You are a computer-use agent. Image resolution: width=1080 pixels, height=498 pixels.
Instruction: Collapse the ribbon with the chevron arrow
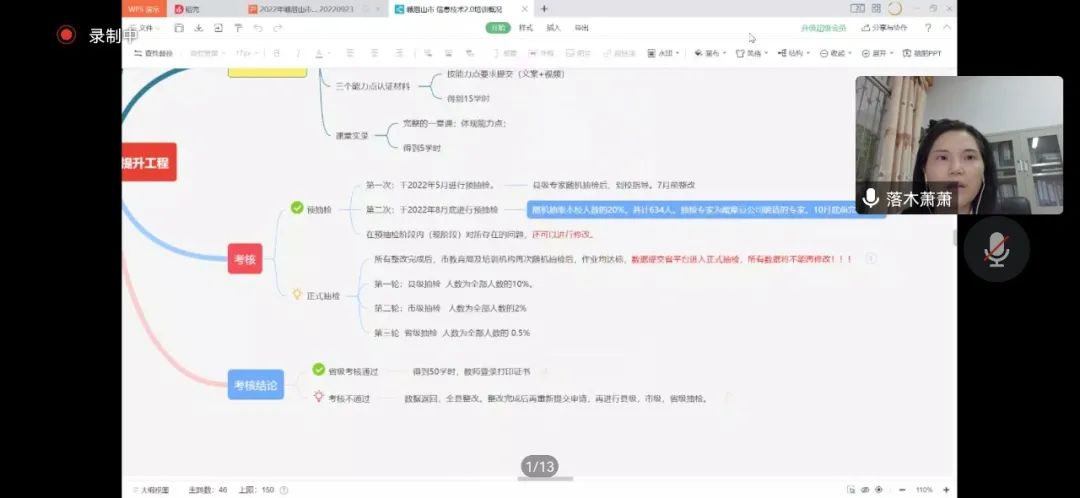pyautogui.click(x=946, y=28)
